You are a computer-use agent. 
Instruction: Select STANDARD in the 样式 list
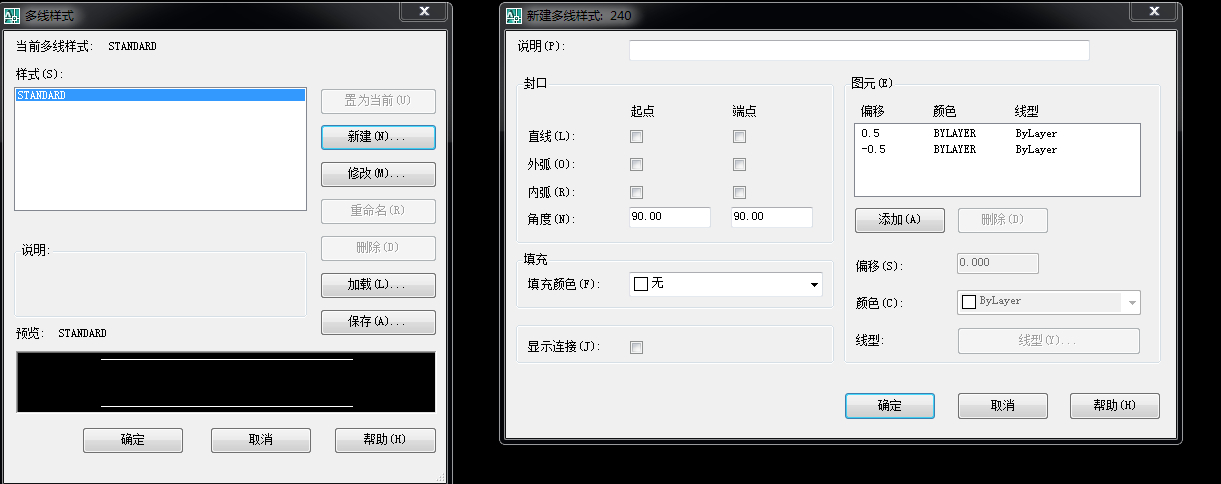[160, 96]
